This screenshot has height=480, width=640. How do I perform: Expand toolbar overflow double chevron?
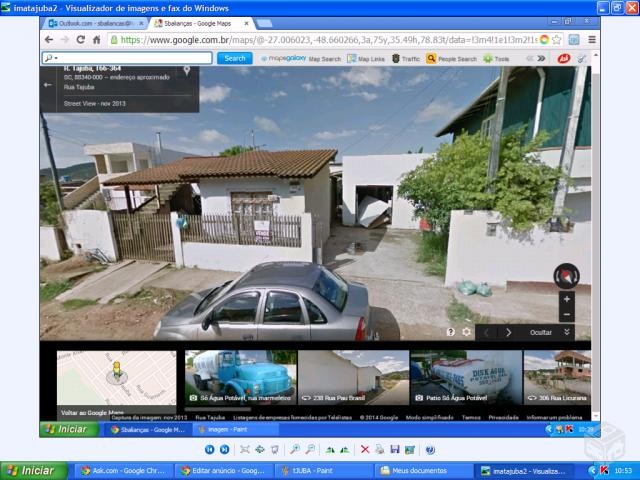(x=541, y=58)
